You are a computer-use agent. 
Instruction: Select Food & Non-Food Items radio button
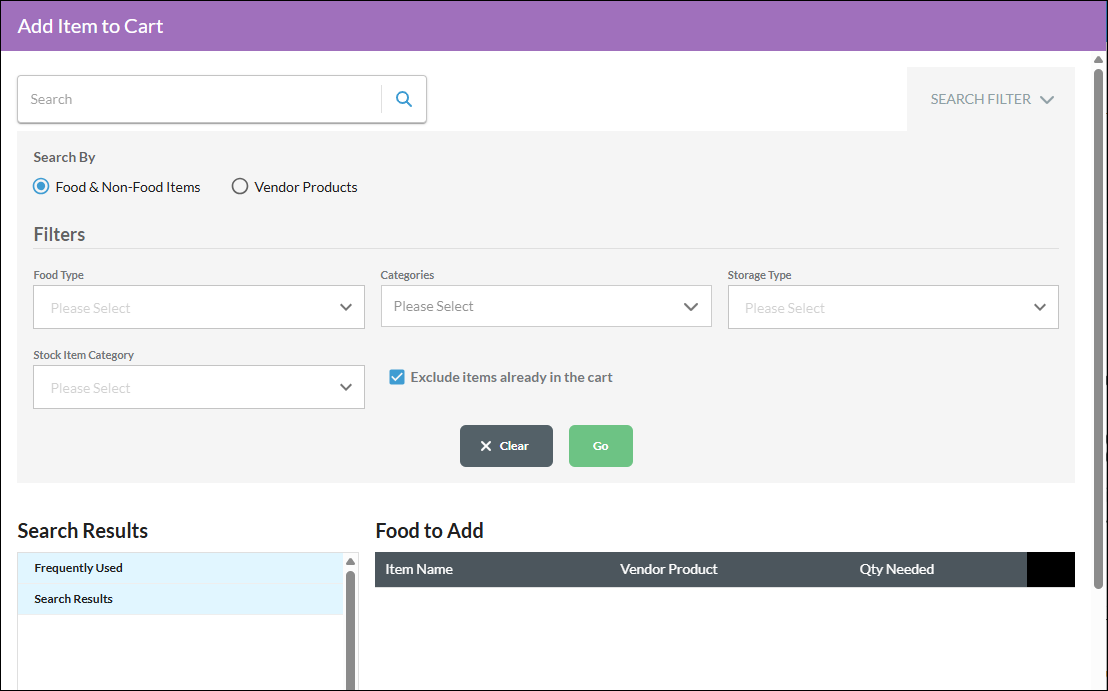pyautogui.click(x=41, y=187)
